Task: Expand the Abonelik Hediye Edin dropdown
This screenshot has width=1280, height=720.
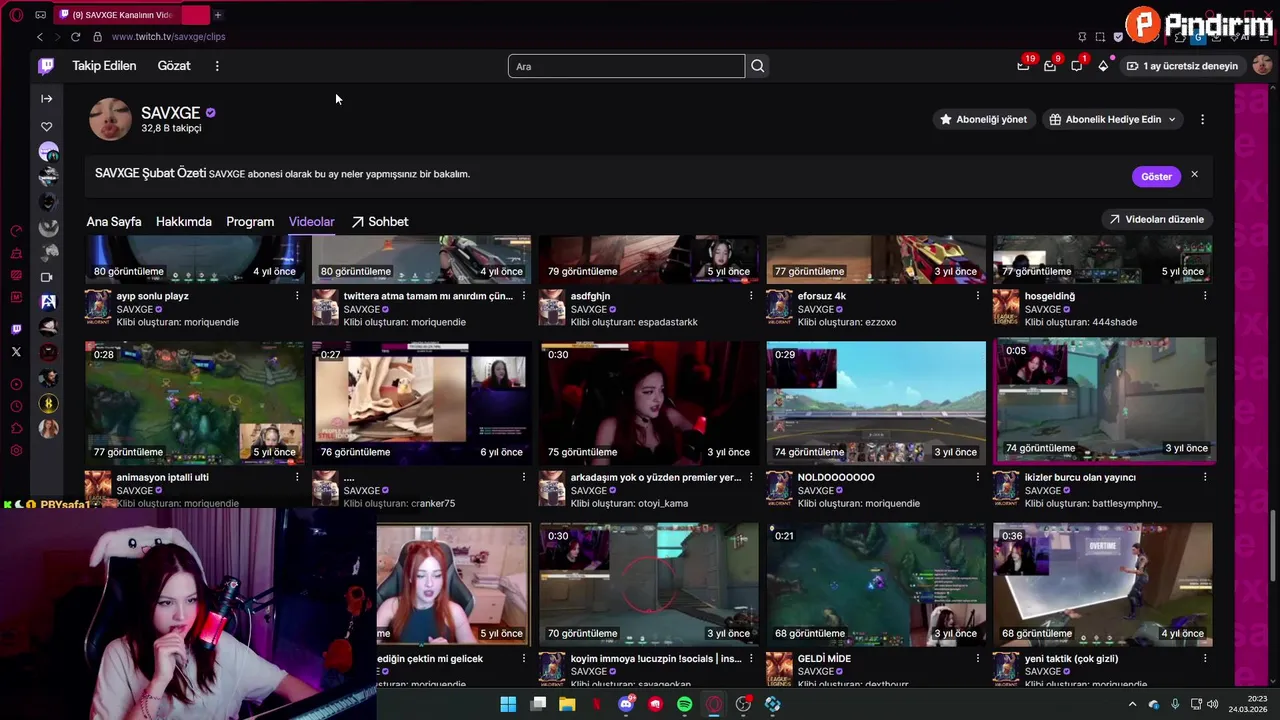Action: click(1173, 119)
